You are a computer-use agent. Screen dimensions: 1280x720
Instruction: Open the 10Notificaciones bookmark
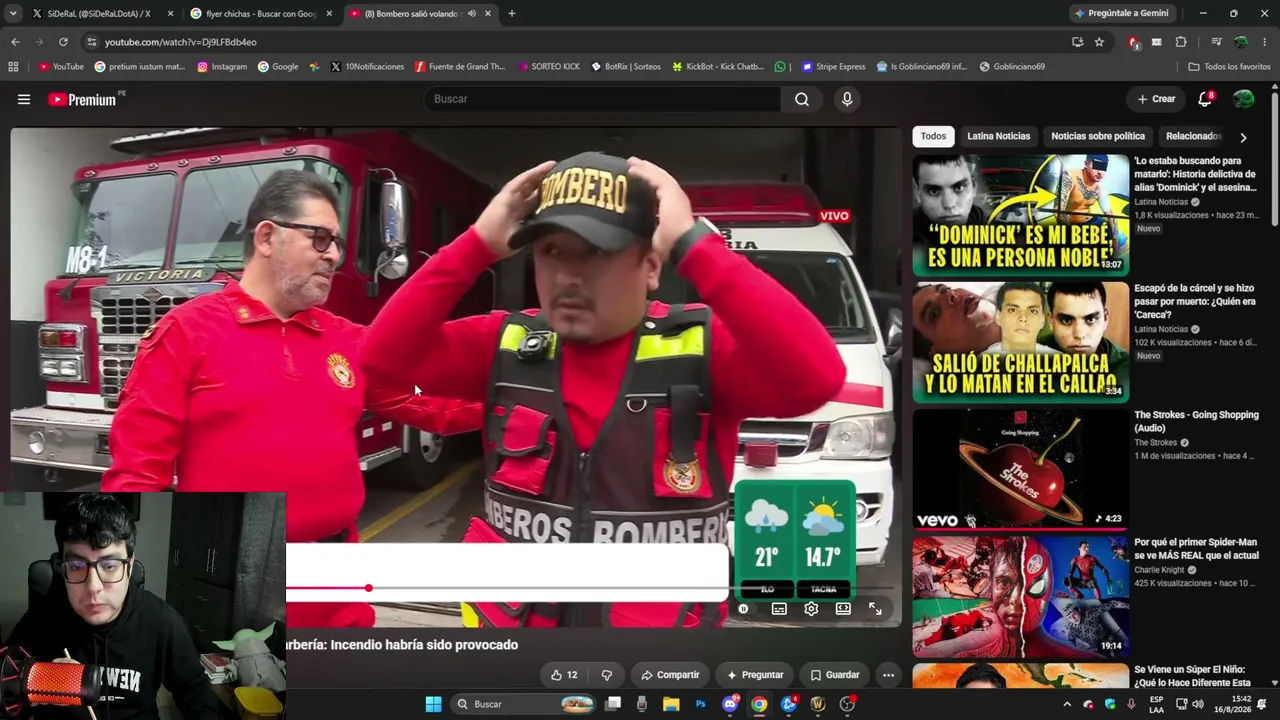(366, 67)
